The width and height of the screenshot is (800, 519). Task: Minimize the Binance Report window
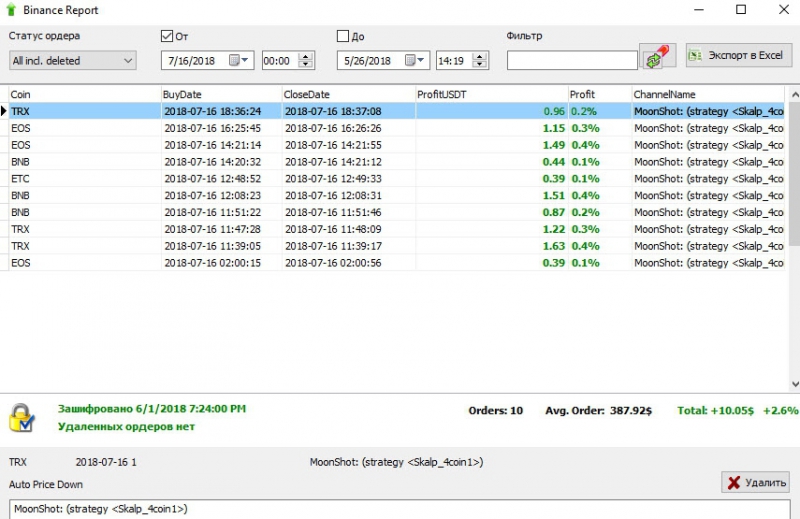(699, 10)
